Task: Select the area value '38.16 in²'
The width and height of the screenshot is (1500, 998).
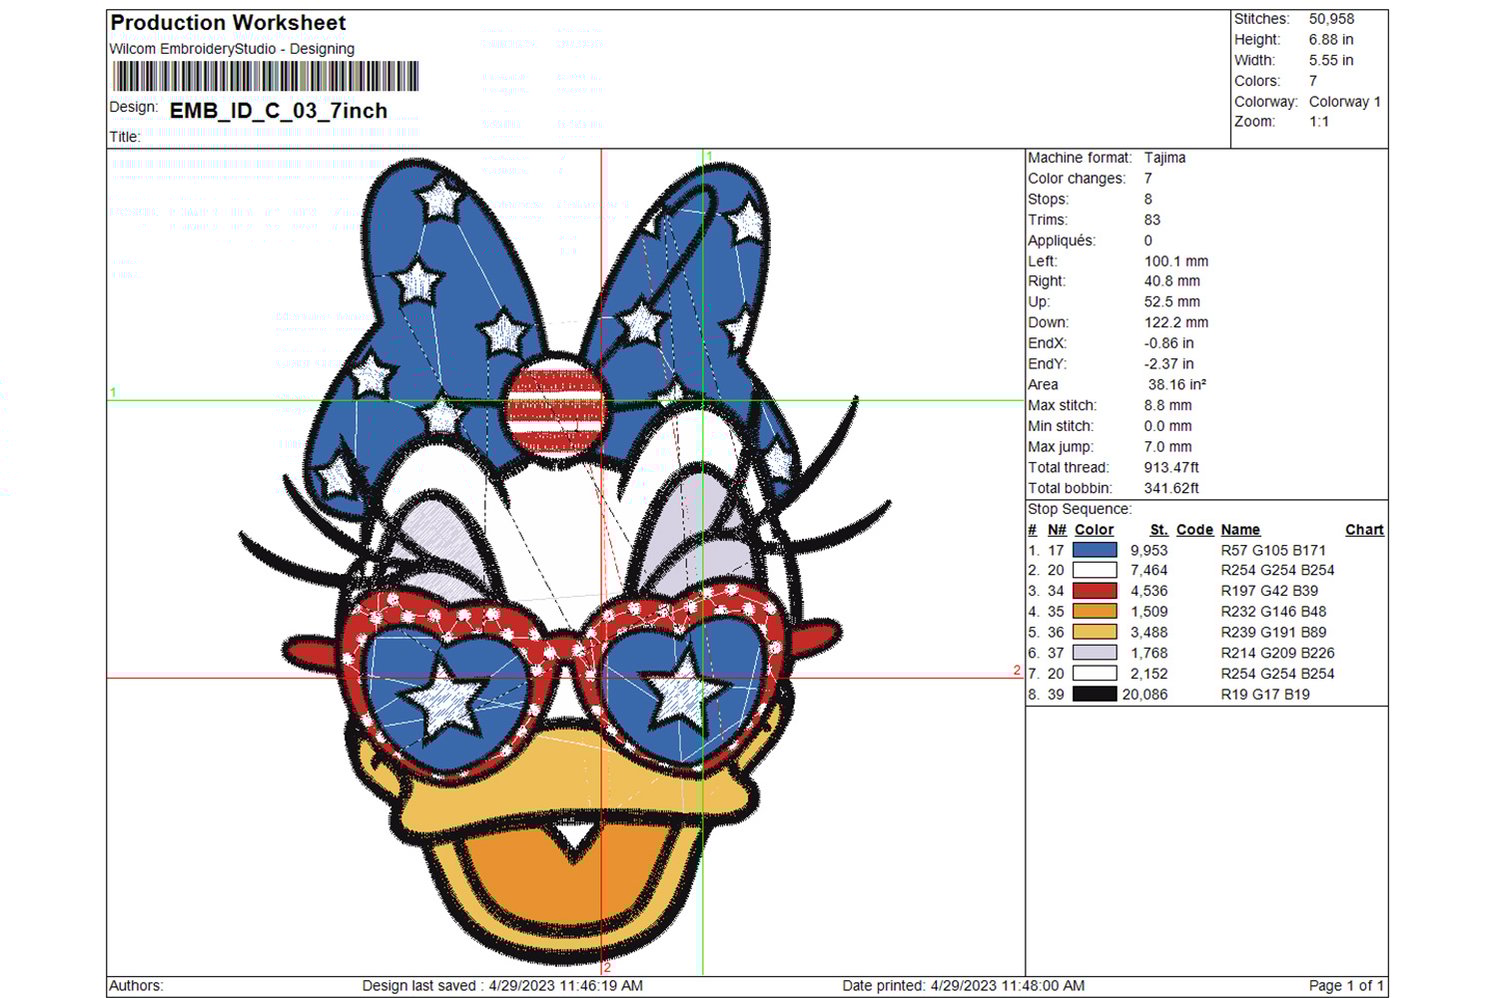Action: pos(1177,385)
